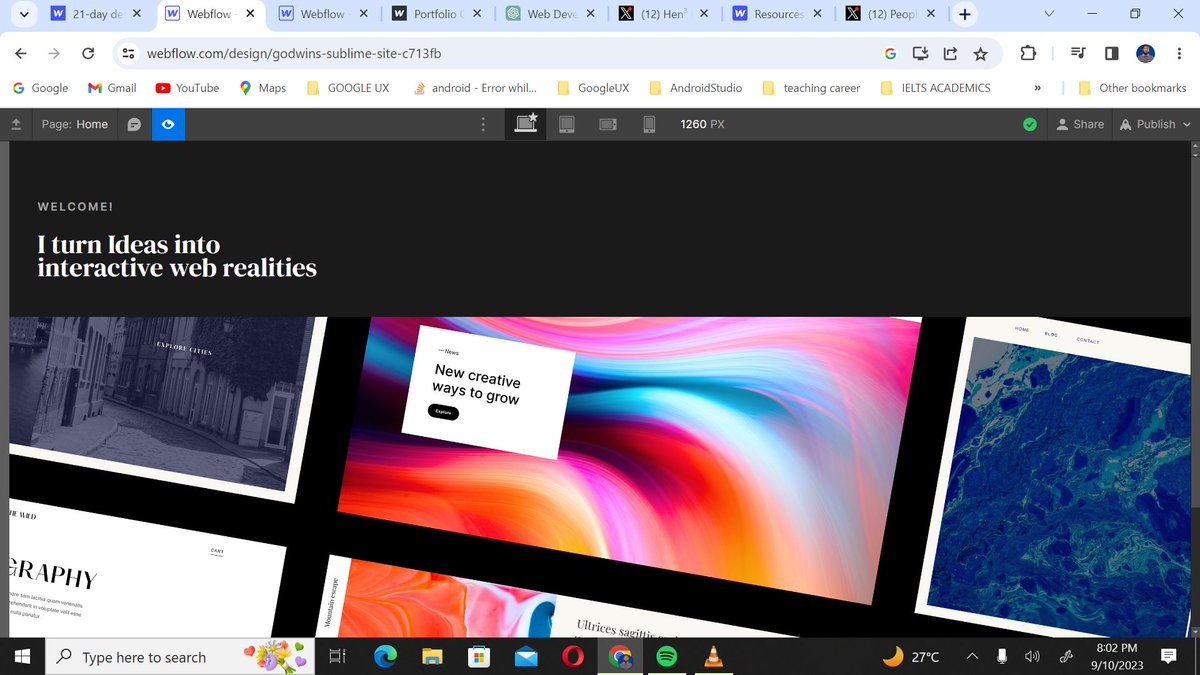Click the exit preview arrow icon
1200x675 pixels.
16,124
